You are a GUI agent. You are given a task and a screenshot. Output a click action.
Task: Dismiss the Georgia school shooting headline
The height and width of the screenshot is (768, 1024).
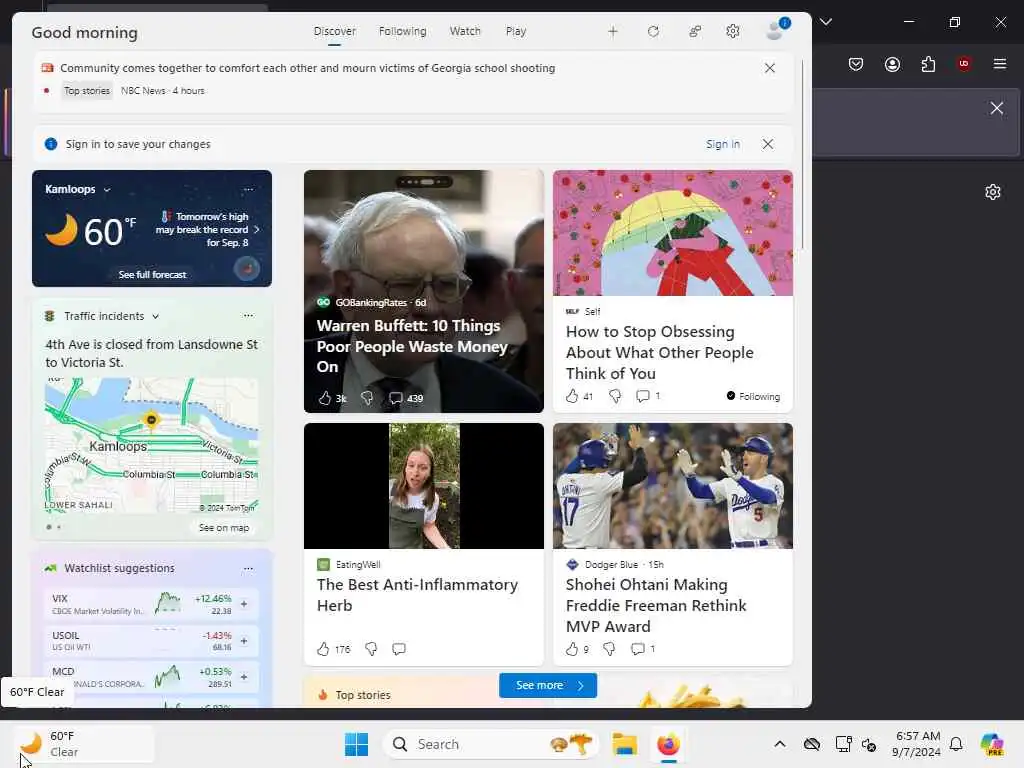click(x=770, y=68)
